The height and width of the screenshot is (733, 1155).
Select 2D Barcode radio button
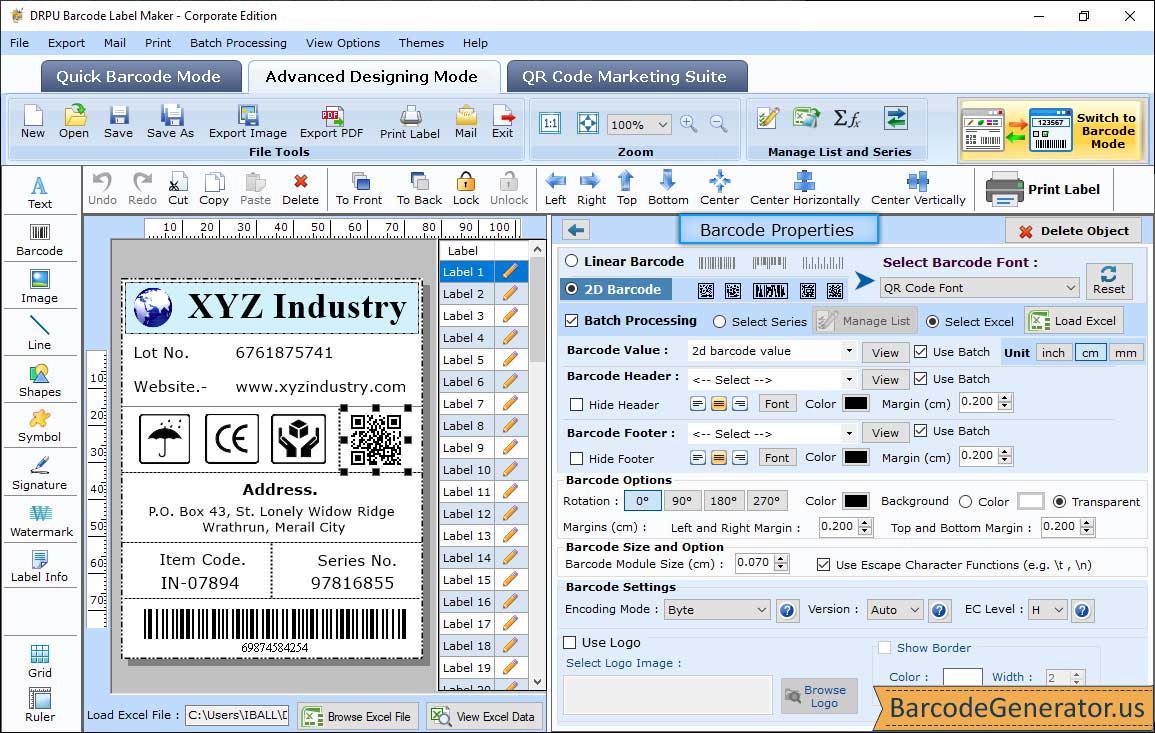572,289
